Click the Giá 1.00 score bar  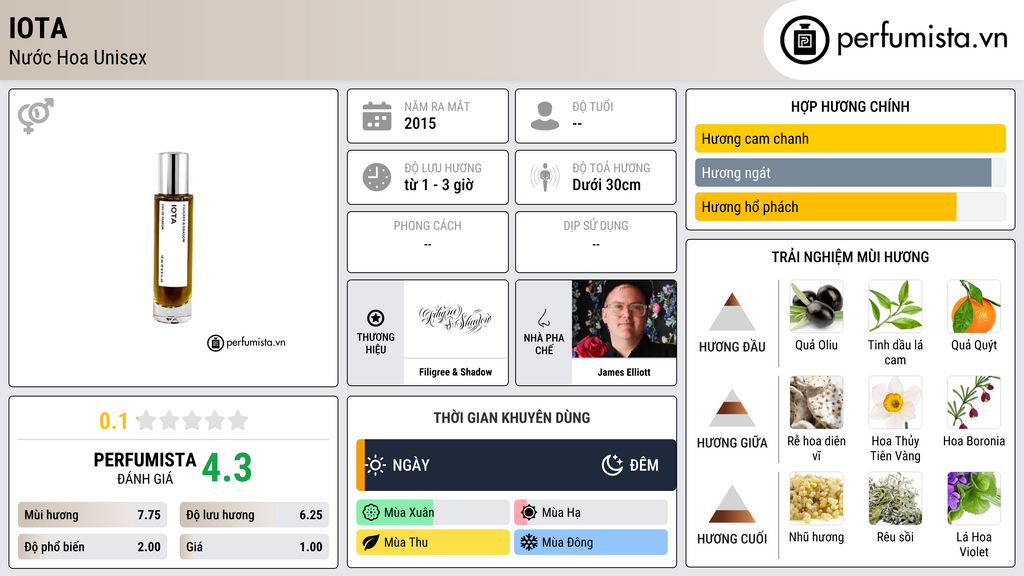point(254,547)
